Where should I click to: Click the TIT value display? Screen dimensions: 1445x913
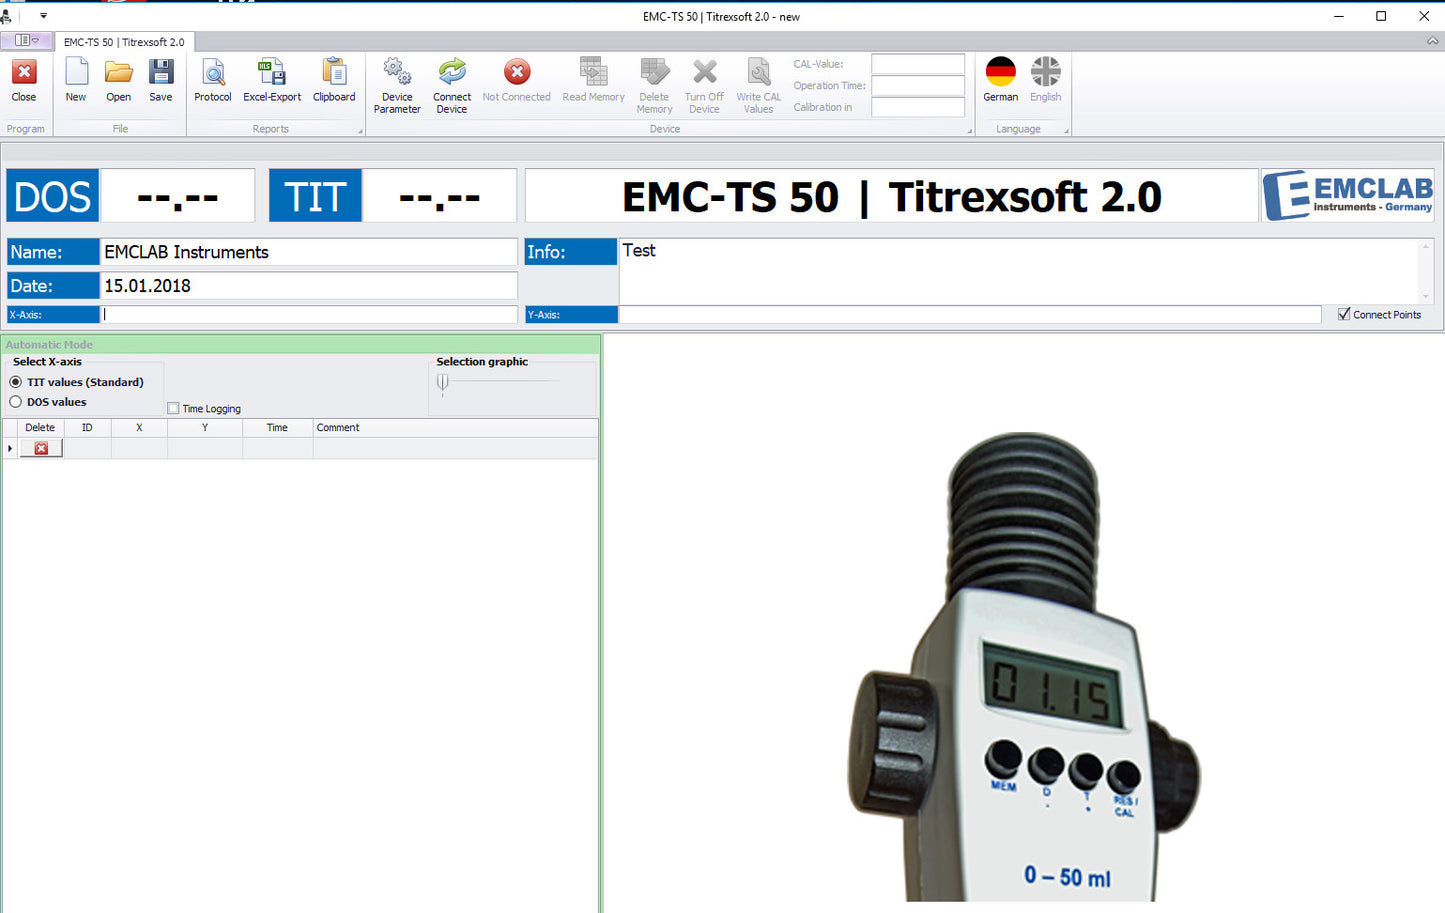(x=439, y=195)
